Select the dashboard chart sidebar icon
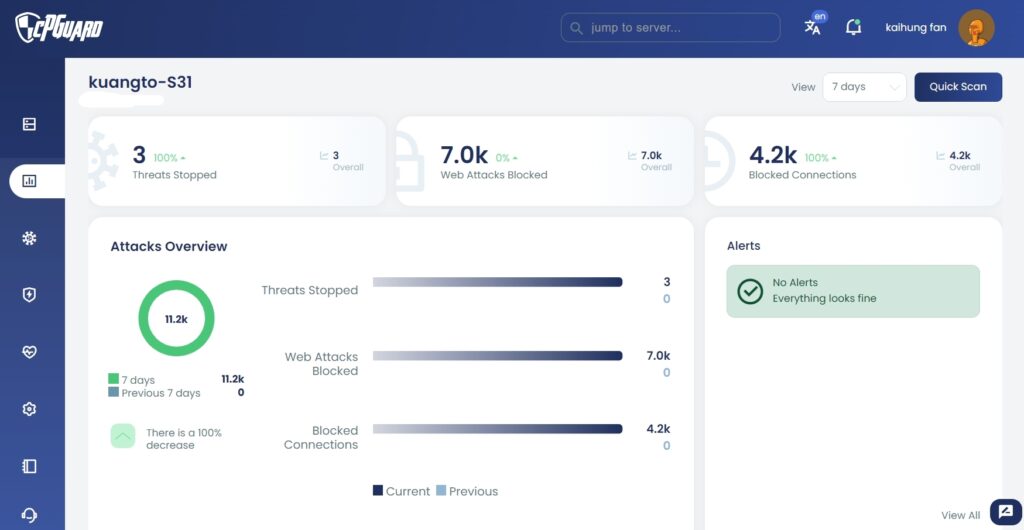The width and height of the screenshot is (1024, 530). coord(29,181)
